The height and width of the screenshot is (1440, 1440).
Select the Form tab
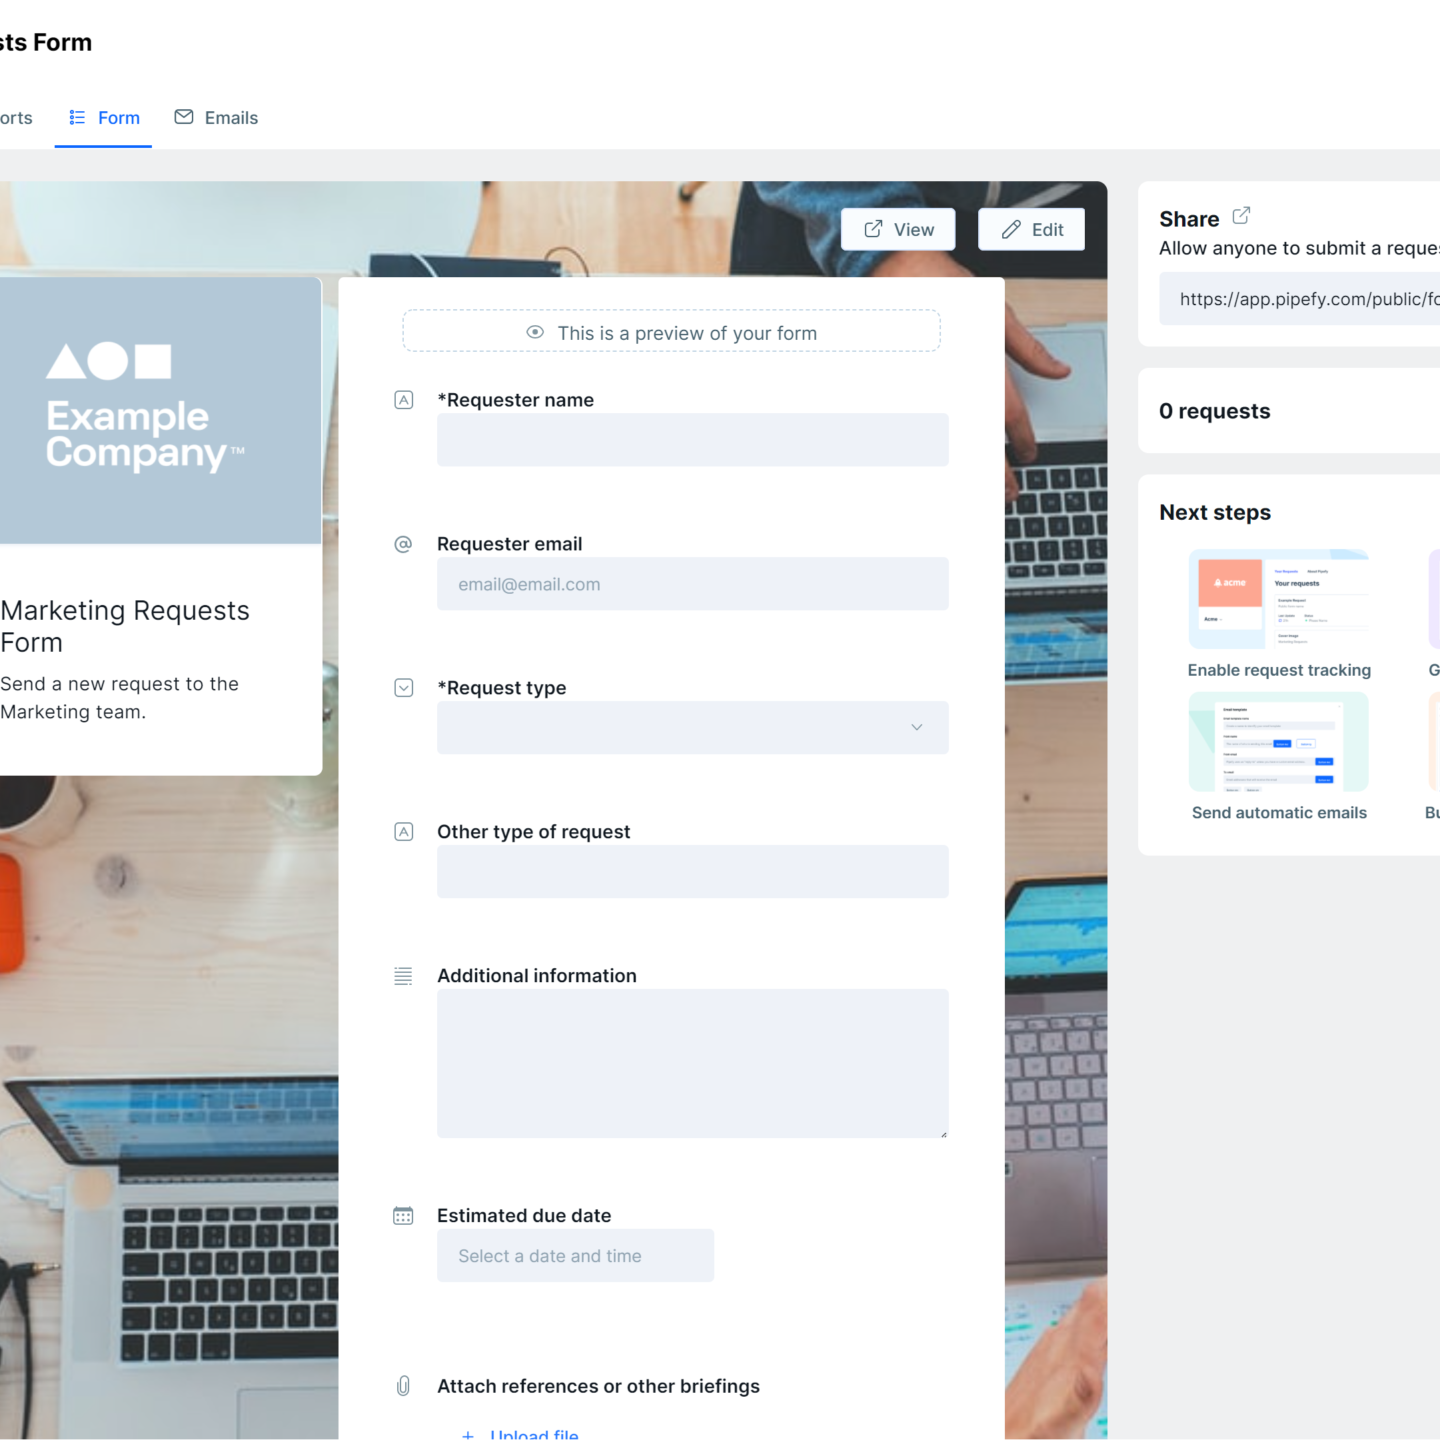pyautogui.click(x=104, y=118)
